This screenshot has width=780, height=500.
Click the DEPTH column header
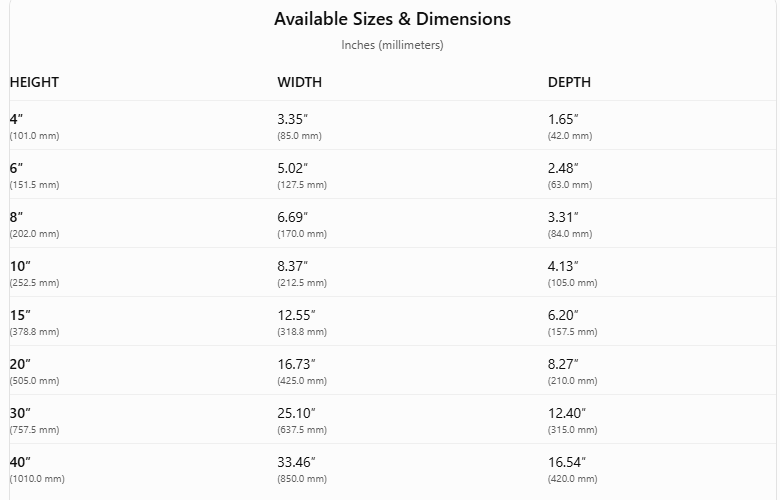(570, 82)
